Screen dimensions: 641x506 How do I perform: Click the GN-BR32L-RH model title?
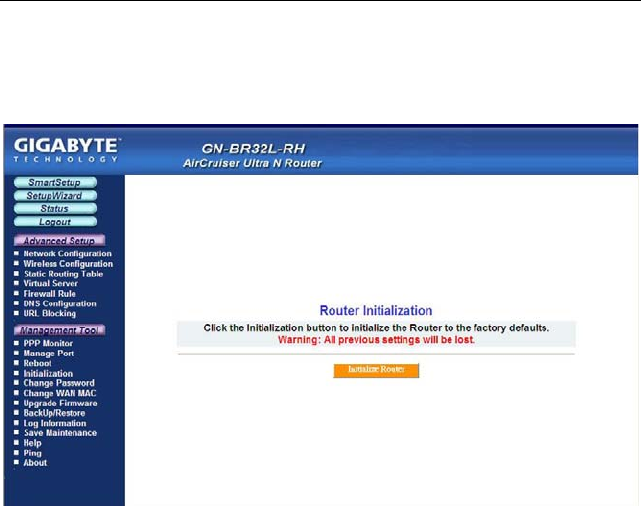[x=253, y=148]
